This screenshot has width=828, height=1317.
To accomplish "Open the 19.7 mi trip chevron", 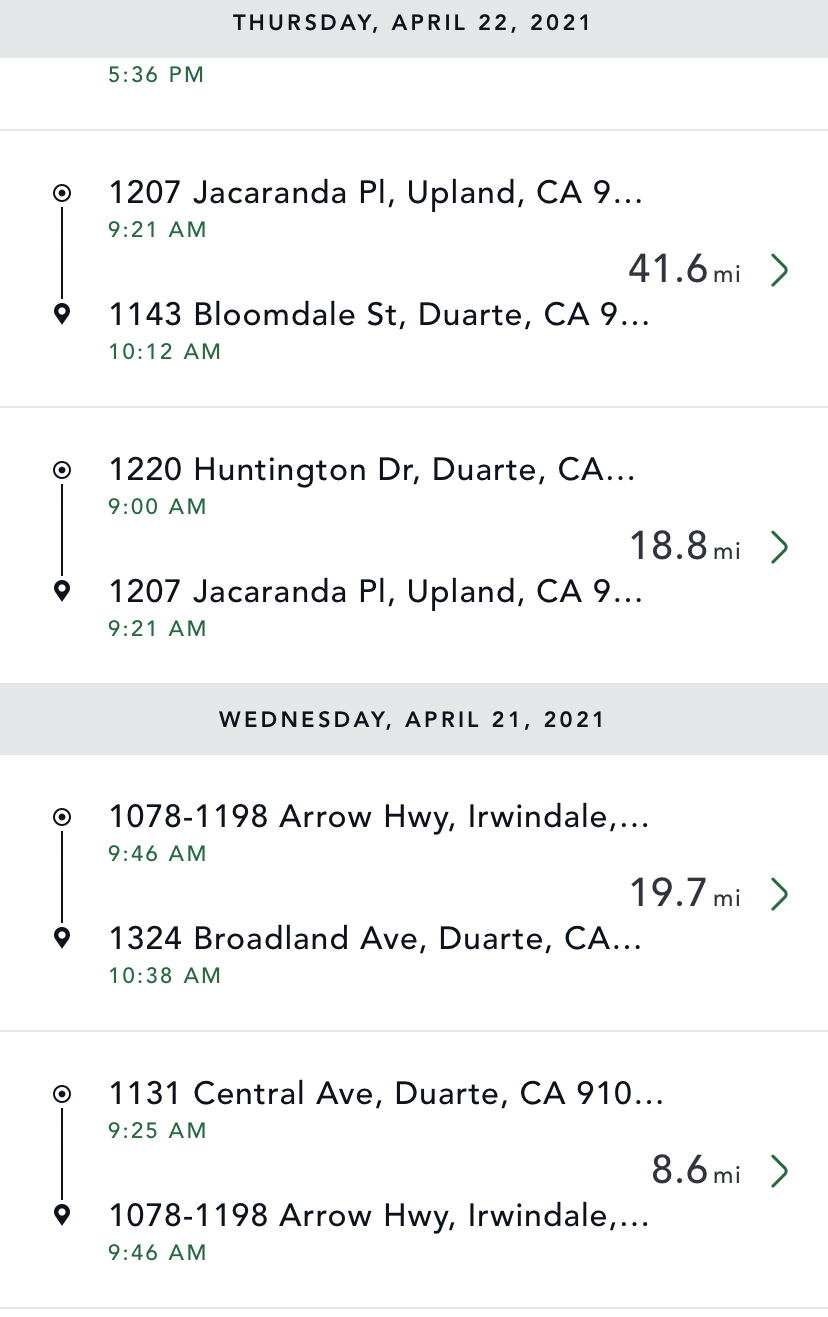I will (x=780, y=894).
